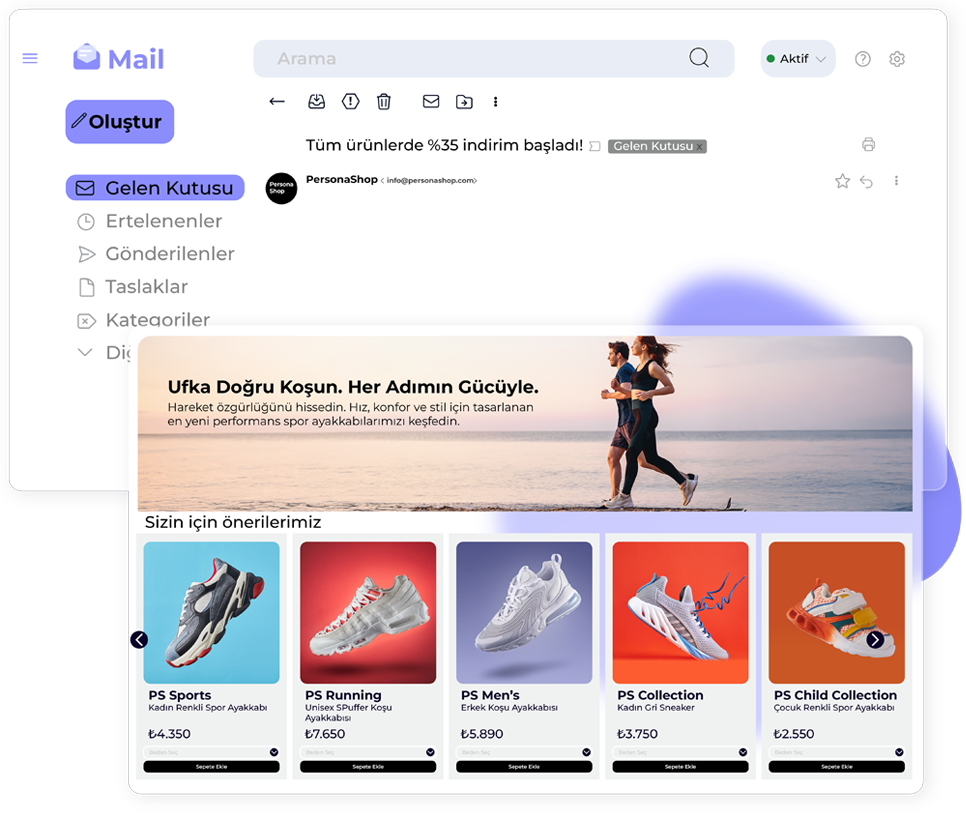966x813 pixels.
Task: Mark the email as unread
Action: pyautogui.click(x=431, y=102)
